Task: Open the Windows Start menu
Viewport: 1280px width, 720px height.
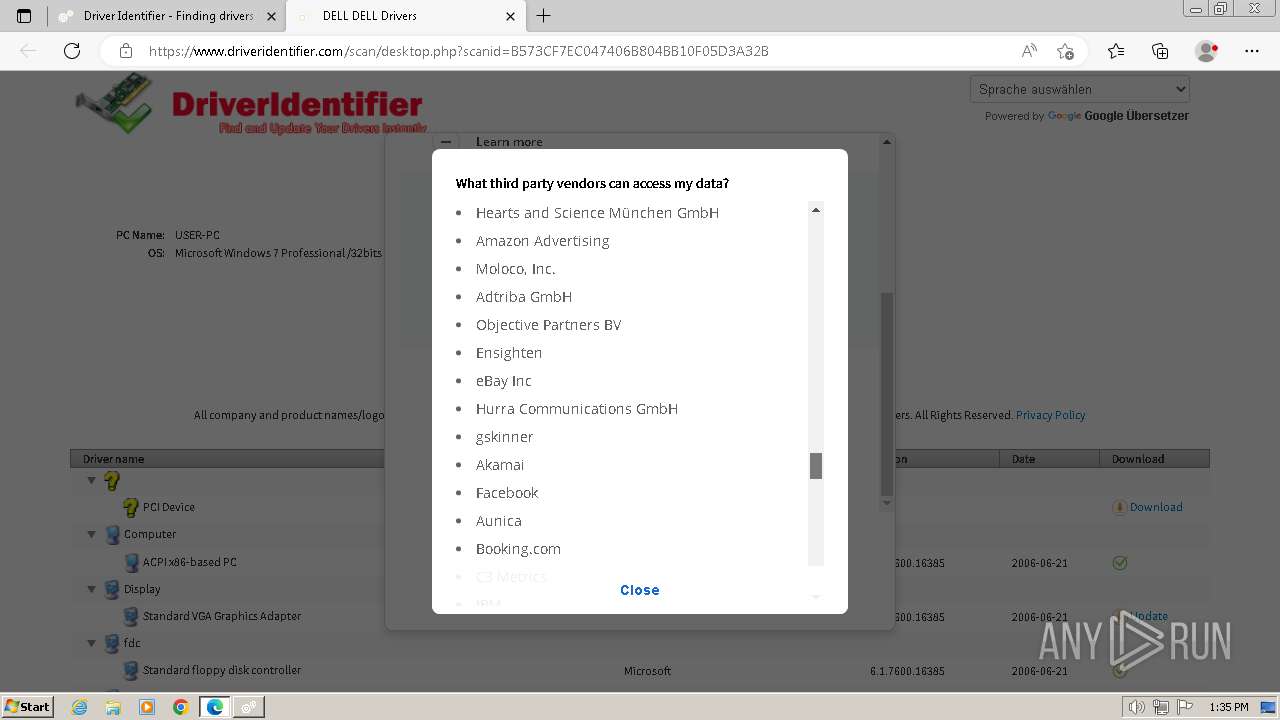Action: [x=27, y=706]
